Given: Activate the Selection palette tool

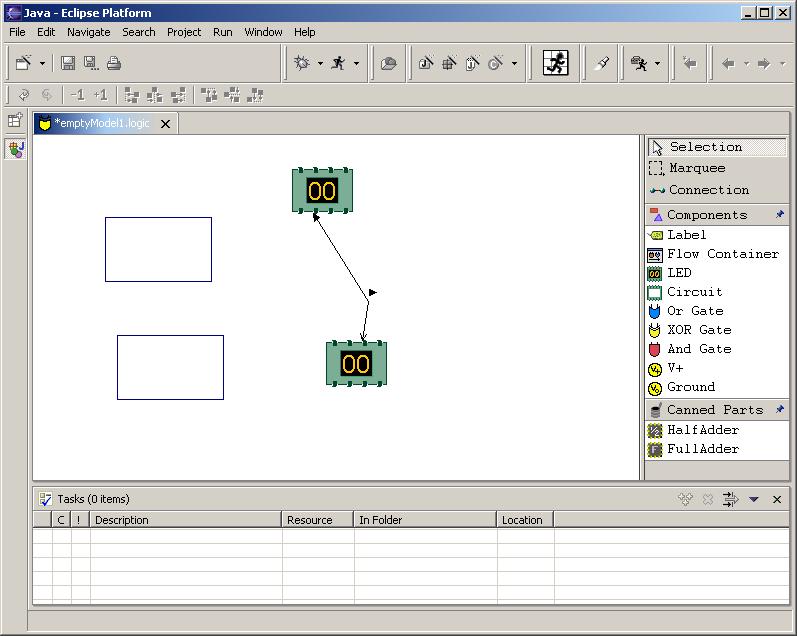Looking at the screenshot, I should 717,147.
